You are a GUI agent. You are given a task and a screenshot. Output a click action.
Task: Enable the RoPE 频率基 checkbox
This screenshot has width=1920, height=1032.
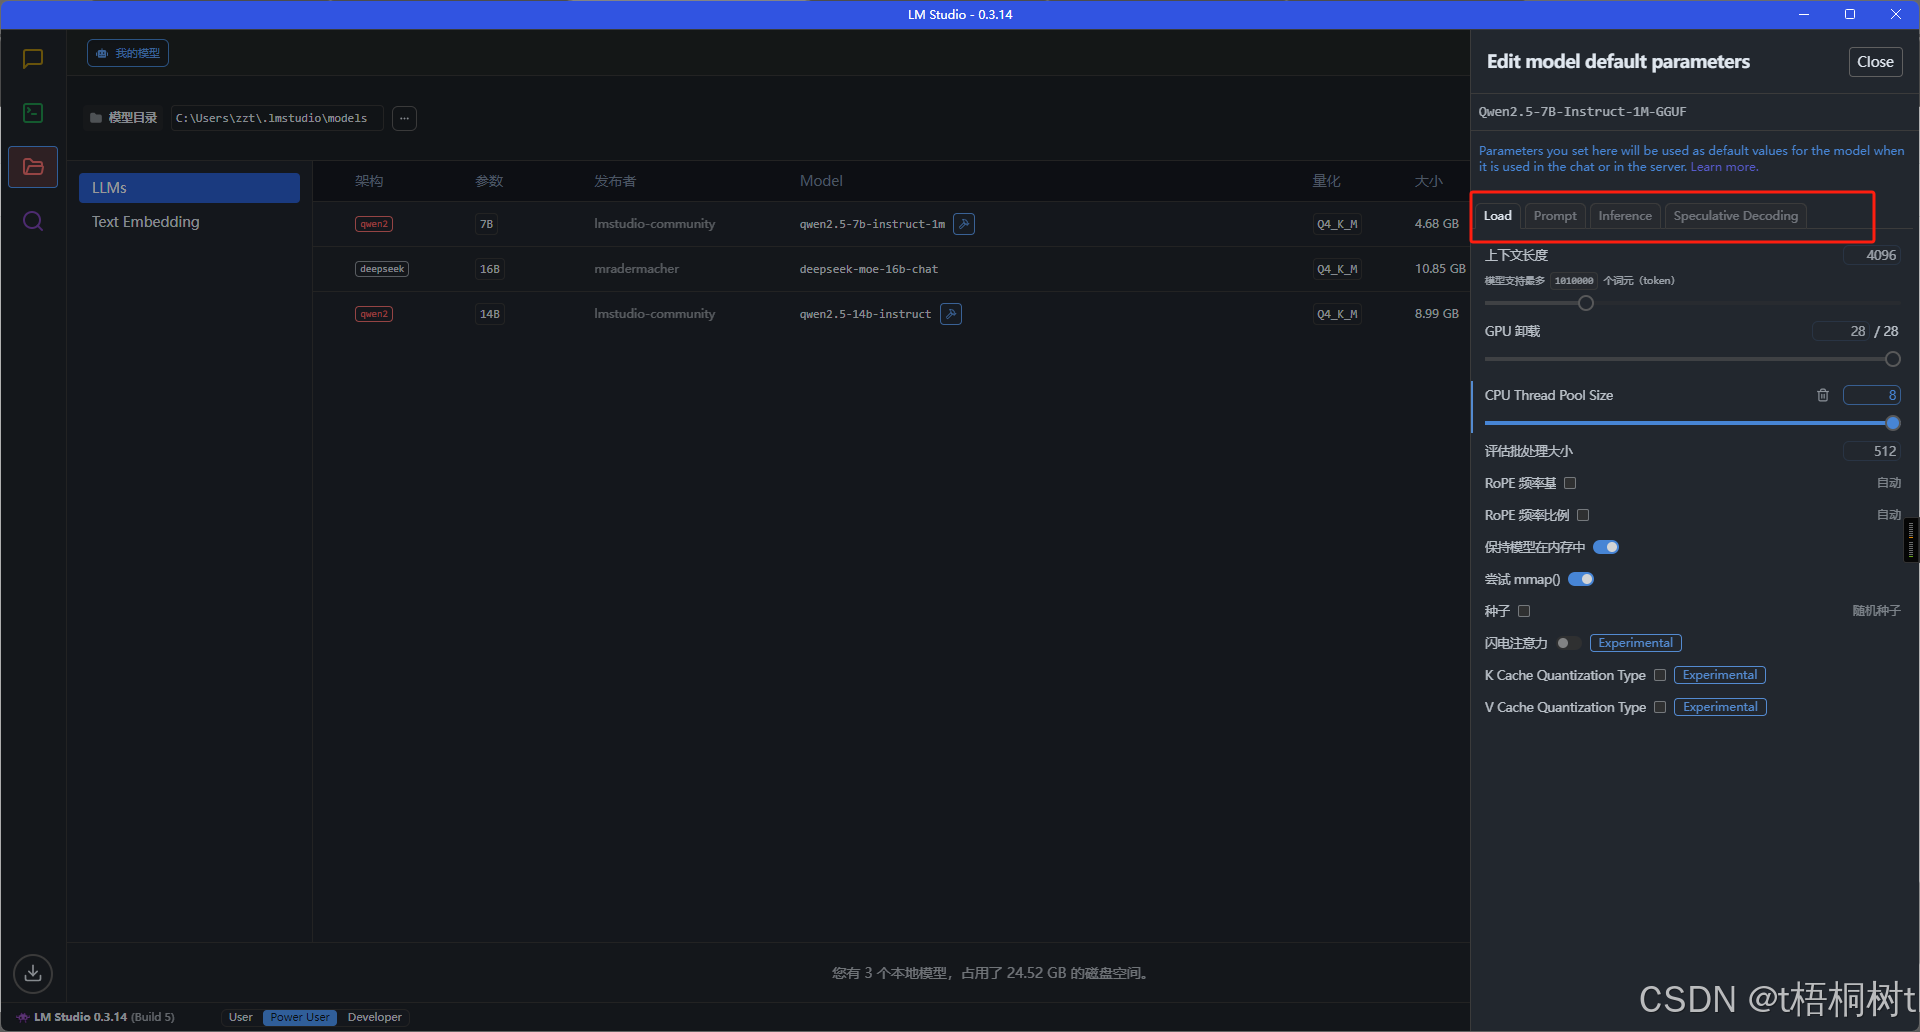(x=1570, y=483)
